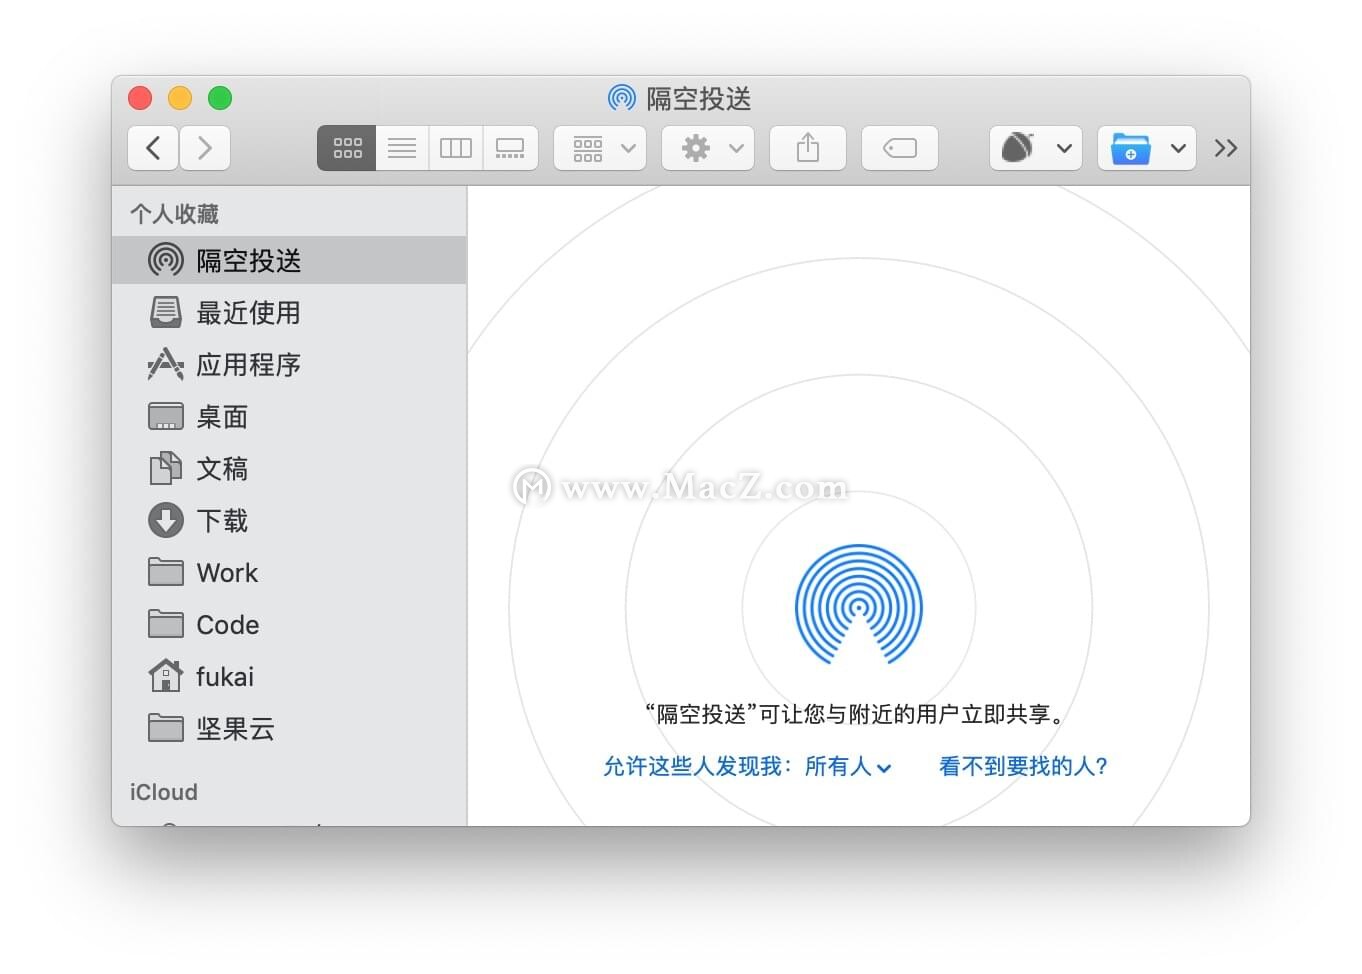Click the Code folder icon
1362x974 pixels.
[x=166, y=624]
